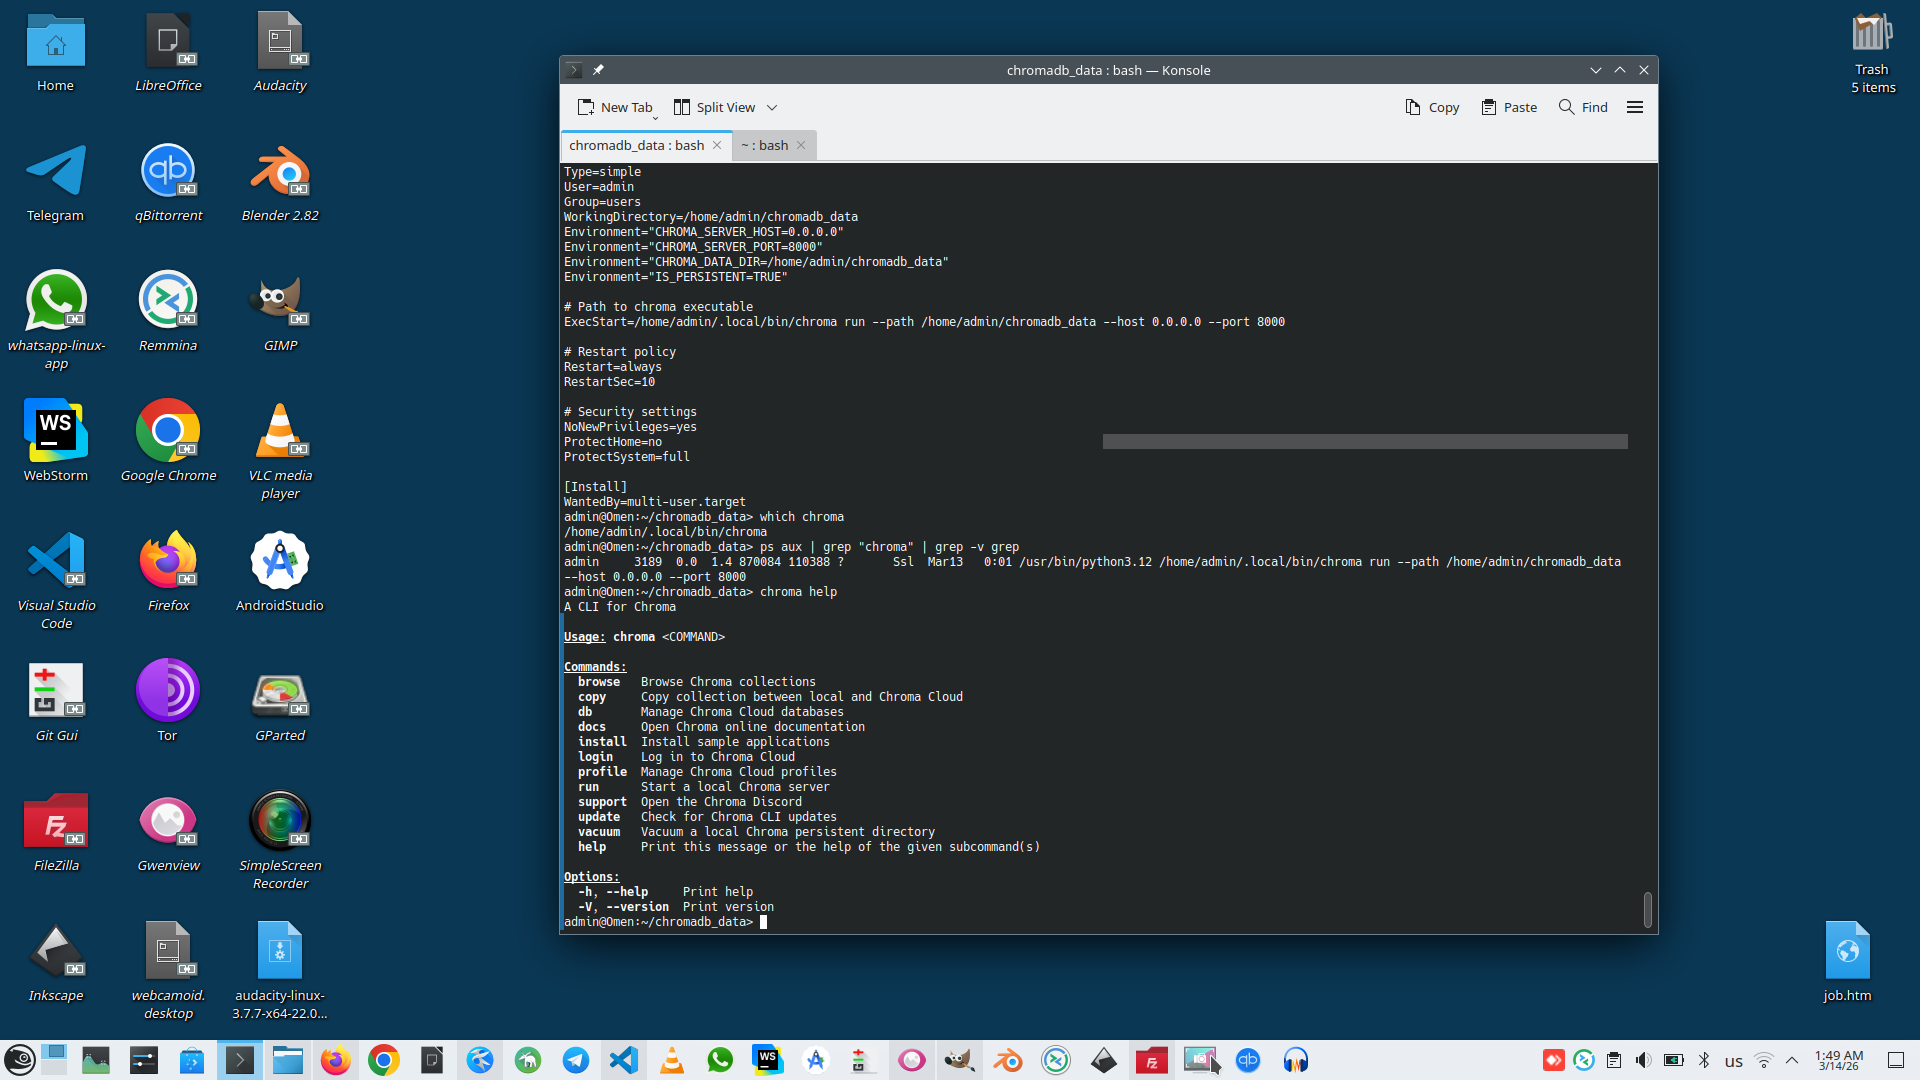Click Paste in the Konsole toolbar
Viewport: 1920px width, 1080px height.
(1509, 107)
